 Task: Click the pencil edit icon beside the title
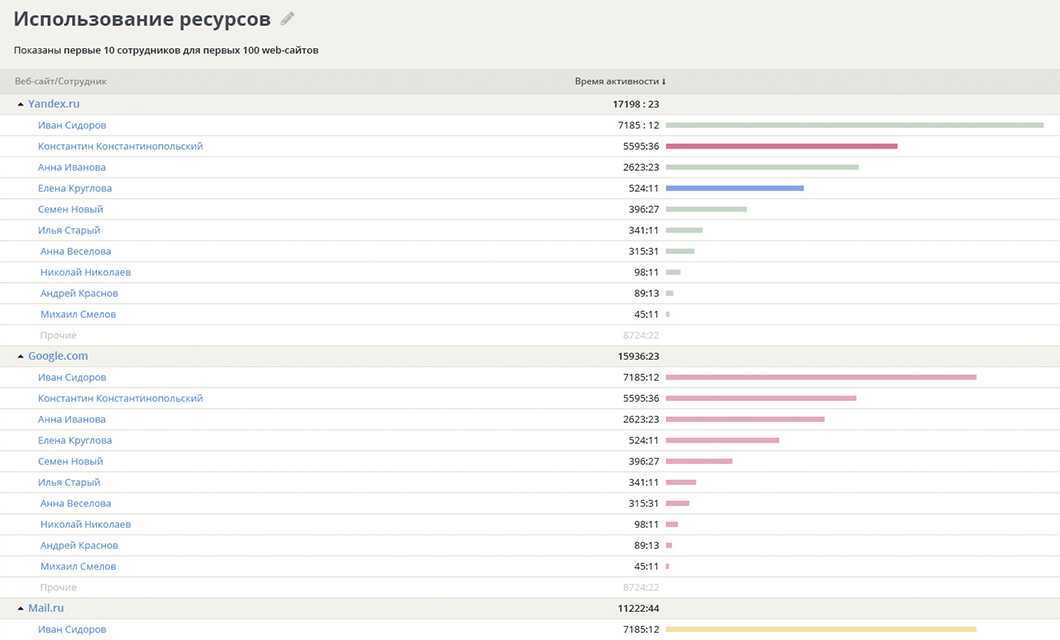pos(288,19)
